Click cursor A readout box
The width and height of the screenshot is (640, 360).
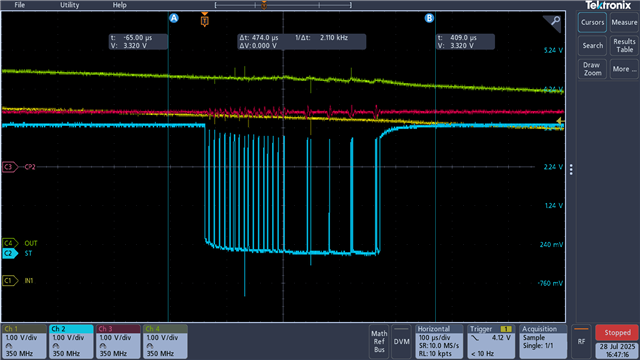[138, 42]
